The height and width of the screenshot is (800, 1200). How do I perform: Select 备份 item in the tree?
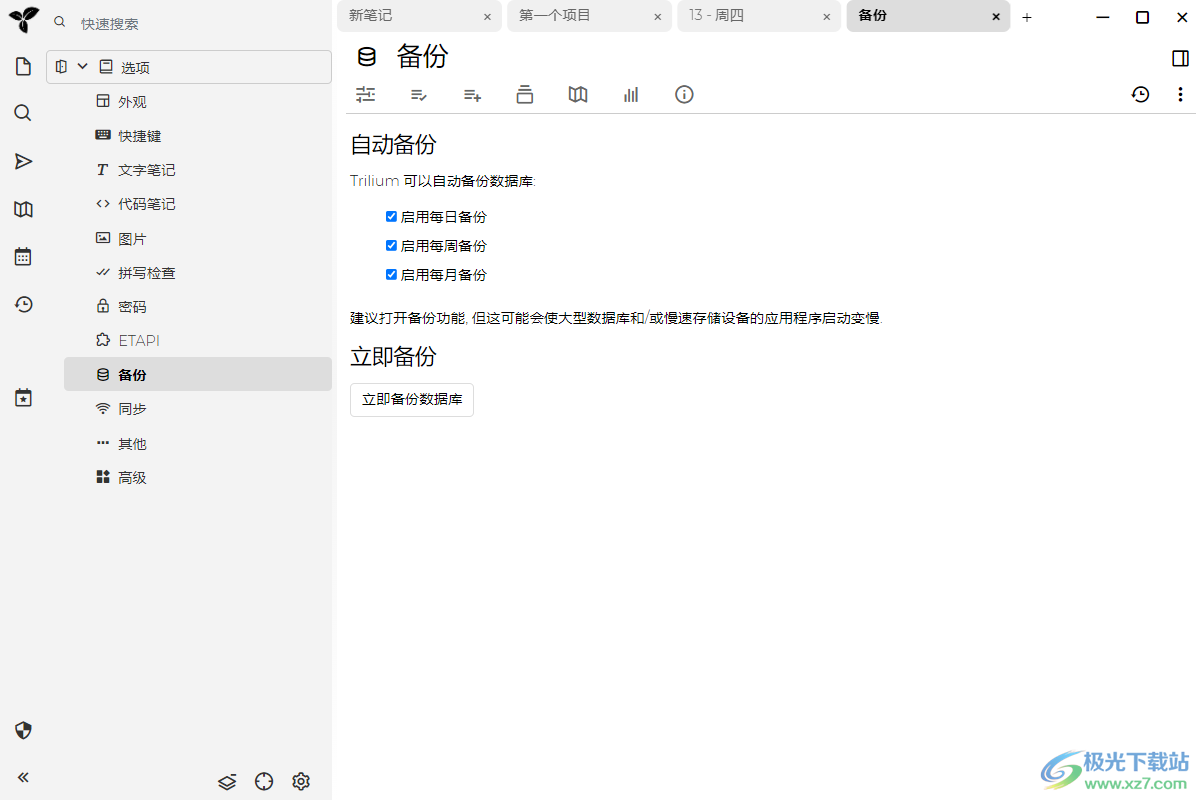[x=198, y=375]
